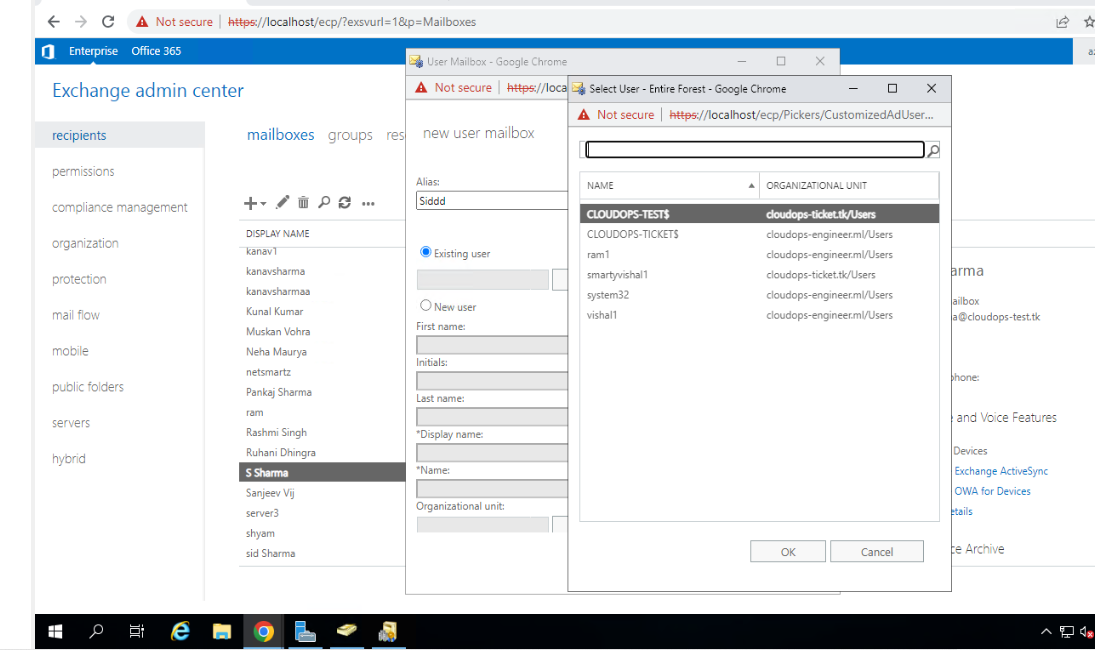Switch to the groups tab

[350, 135]
